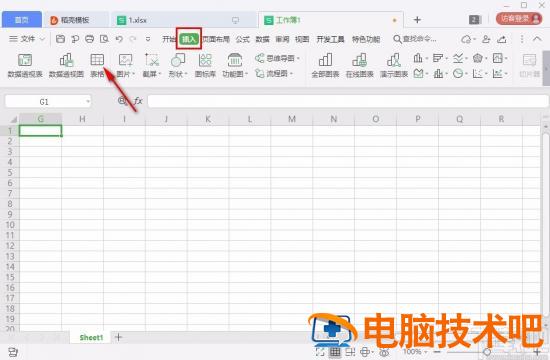Image resolution: width=550 pixels, height=360 pixels.
Task: Open 全部图表 all charts
Action: pyautogui.click(x=326, y=65)
